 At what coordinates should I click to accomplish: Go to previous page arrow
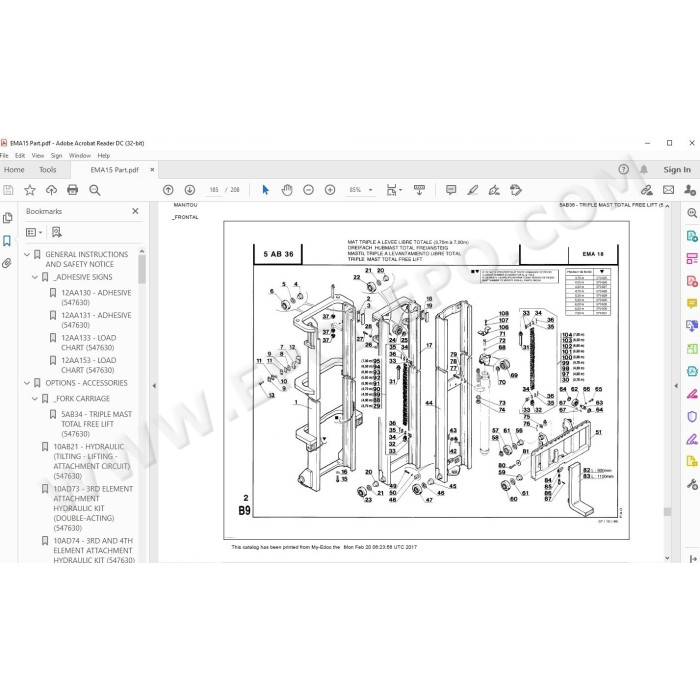tap(168, 190)
